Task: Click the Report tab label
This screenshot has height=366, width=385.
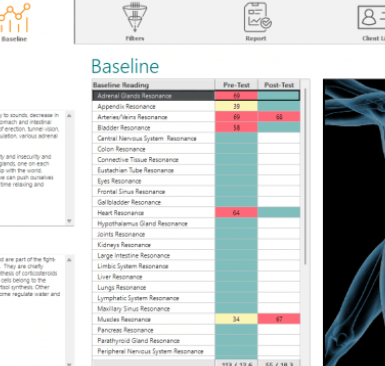Action: click(256, 39)
